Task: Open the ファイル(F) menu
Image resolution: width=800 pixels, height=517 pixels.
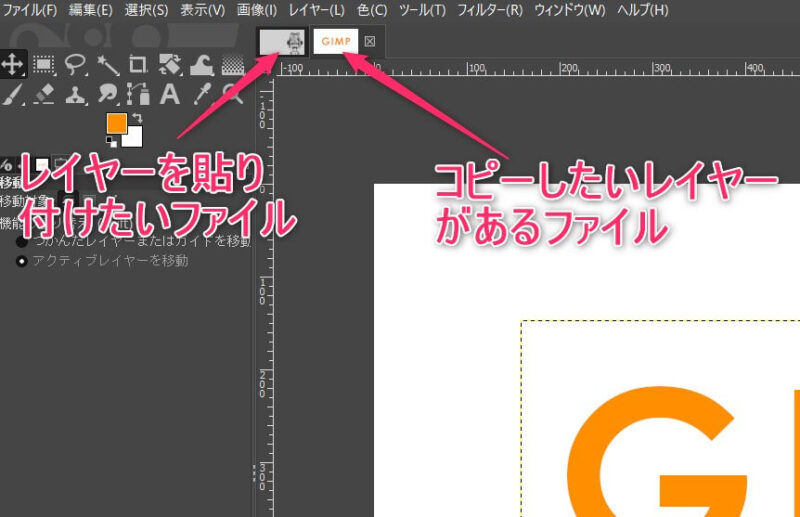Action: [30, 10]
